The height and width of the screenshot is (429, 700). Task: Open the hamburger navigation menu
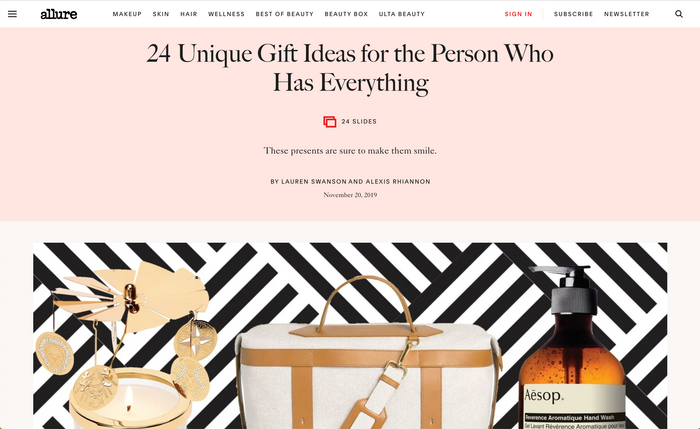tap(12, 14)
